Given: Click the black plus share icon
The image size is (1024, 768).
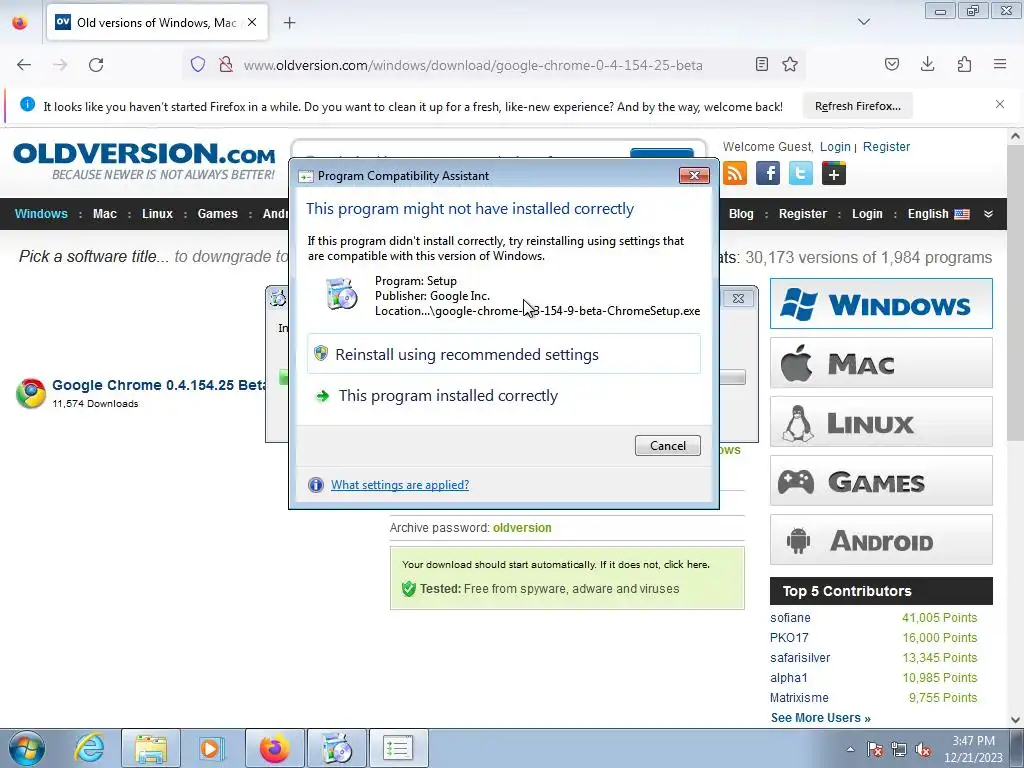Looking at the screenshot, I should click(834, 173).
